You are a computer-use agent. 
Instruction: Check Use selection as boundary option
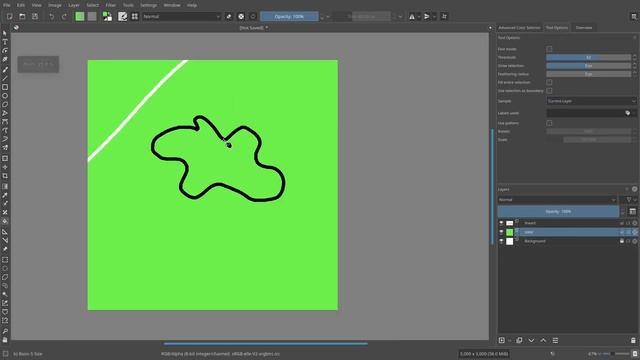[x=549, y=91]
